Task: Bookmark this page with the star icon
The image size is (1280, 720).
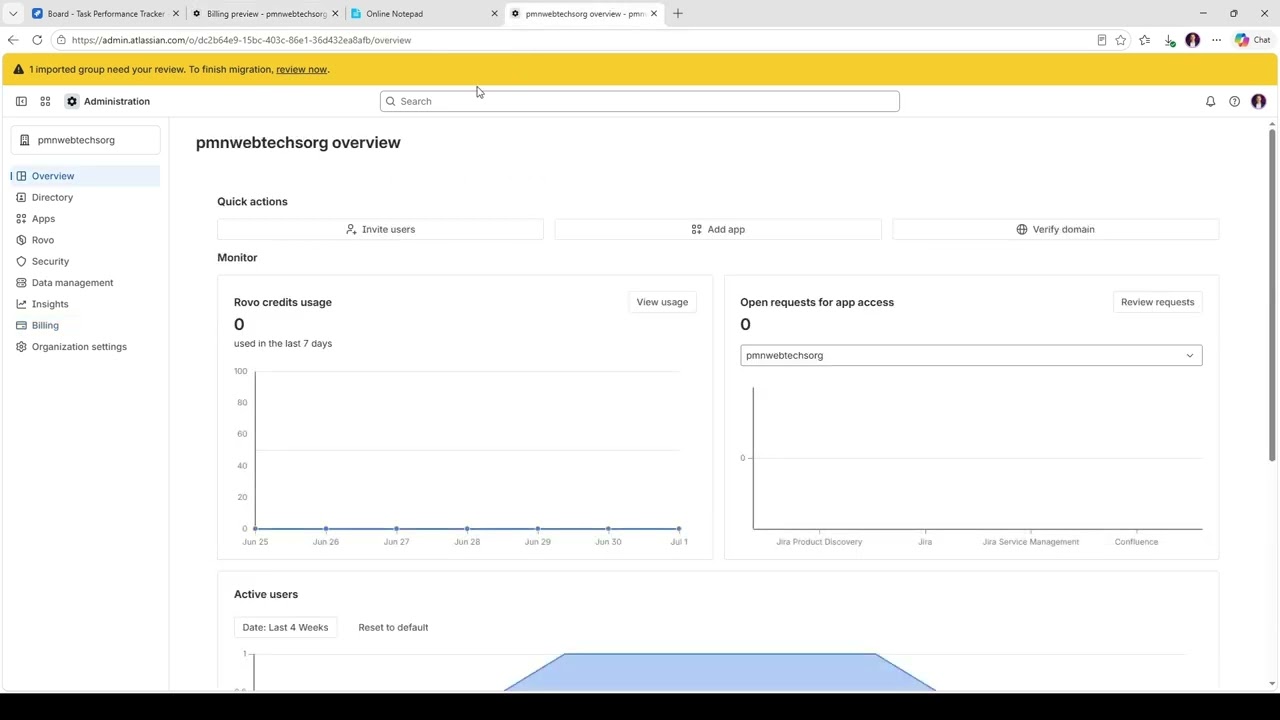Action: (1120, 40)
